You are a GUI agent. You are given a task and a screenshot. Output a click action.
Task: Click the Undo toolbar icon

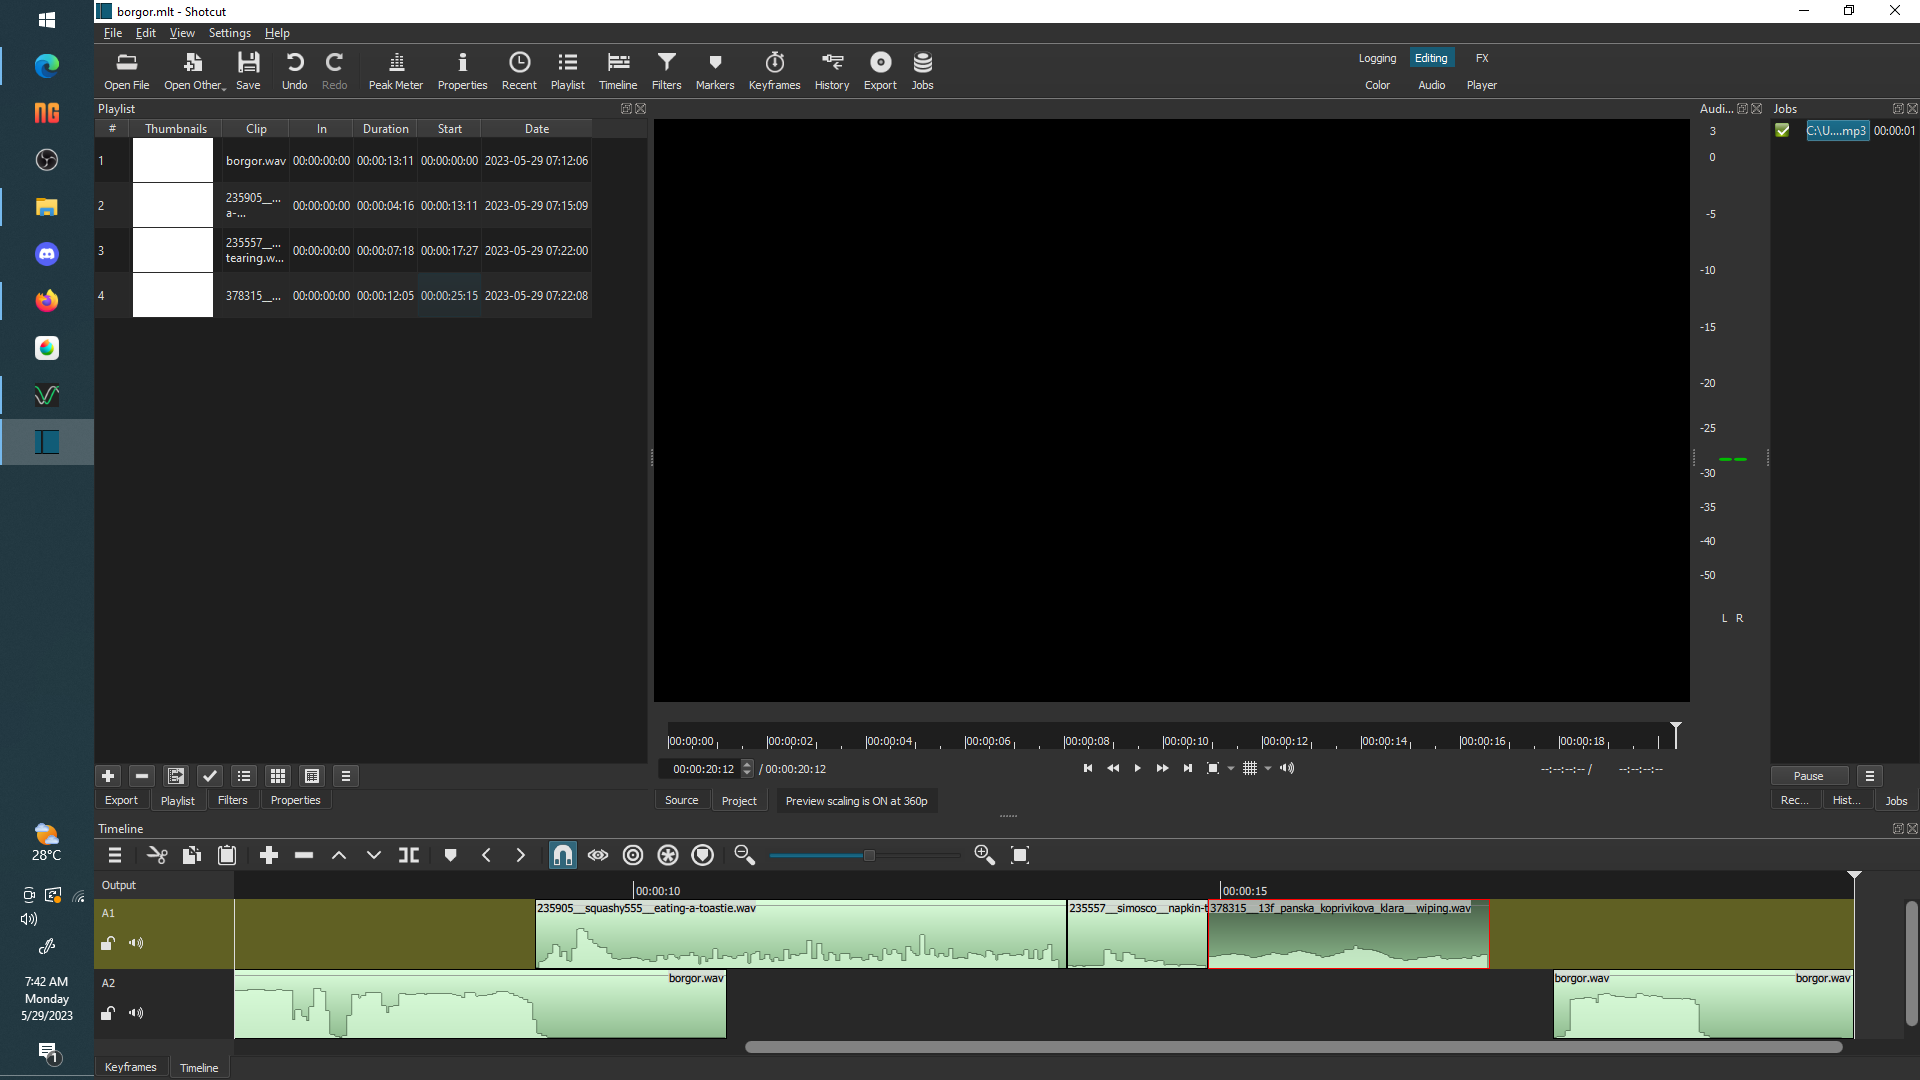pyautogui.click(x=294, y=71)
